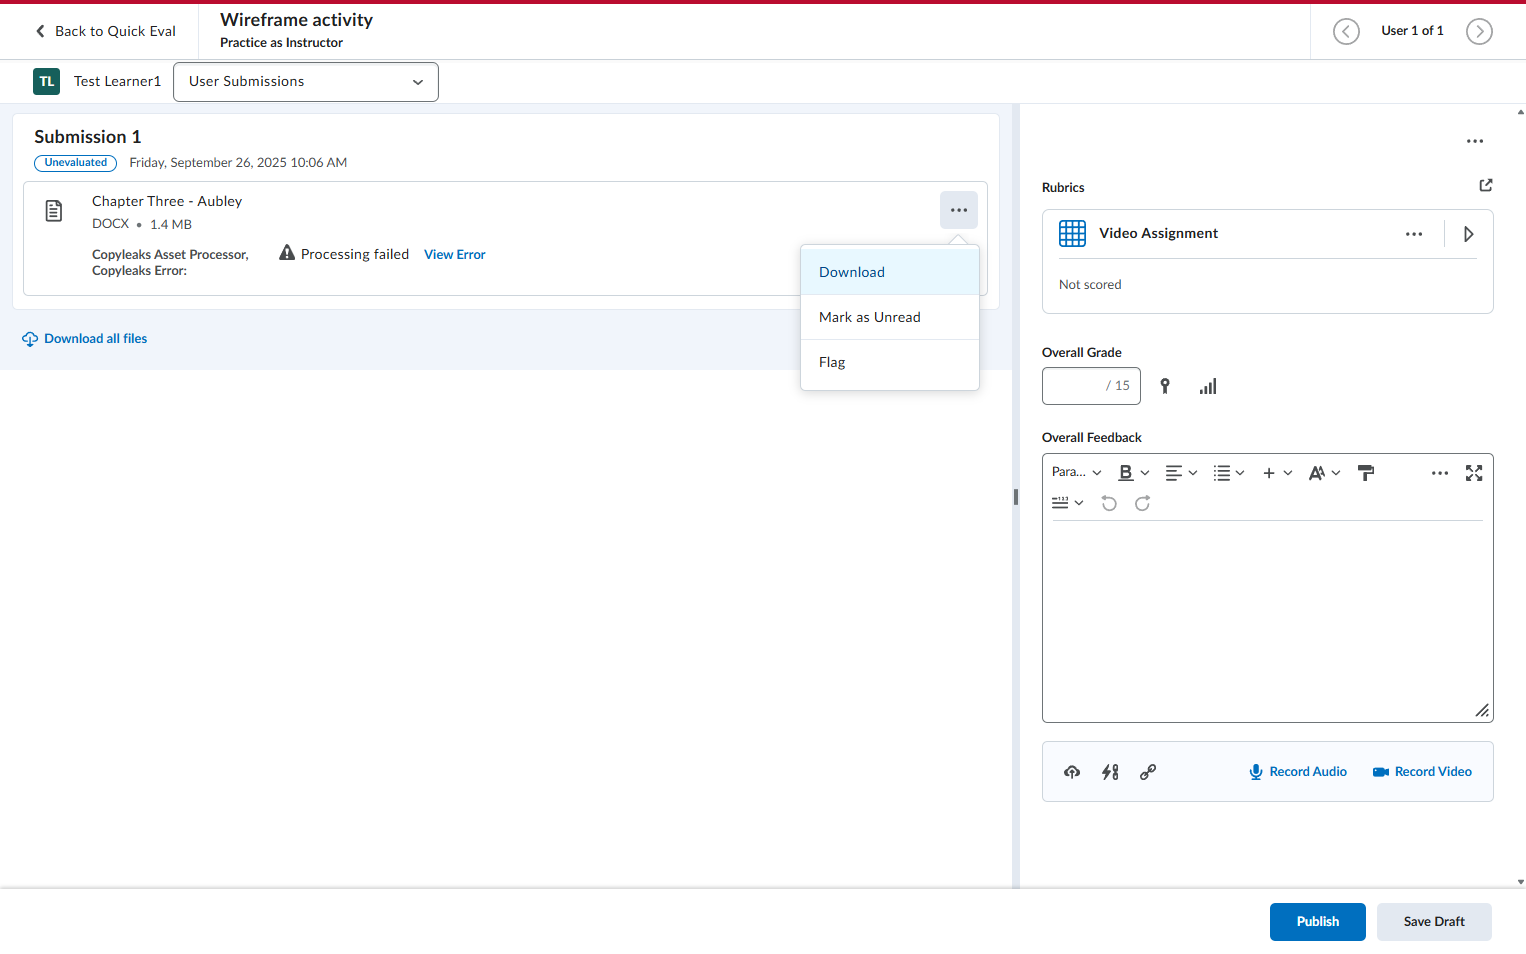Click the attach link chain icon

click(1148, 772)
